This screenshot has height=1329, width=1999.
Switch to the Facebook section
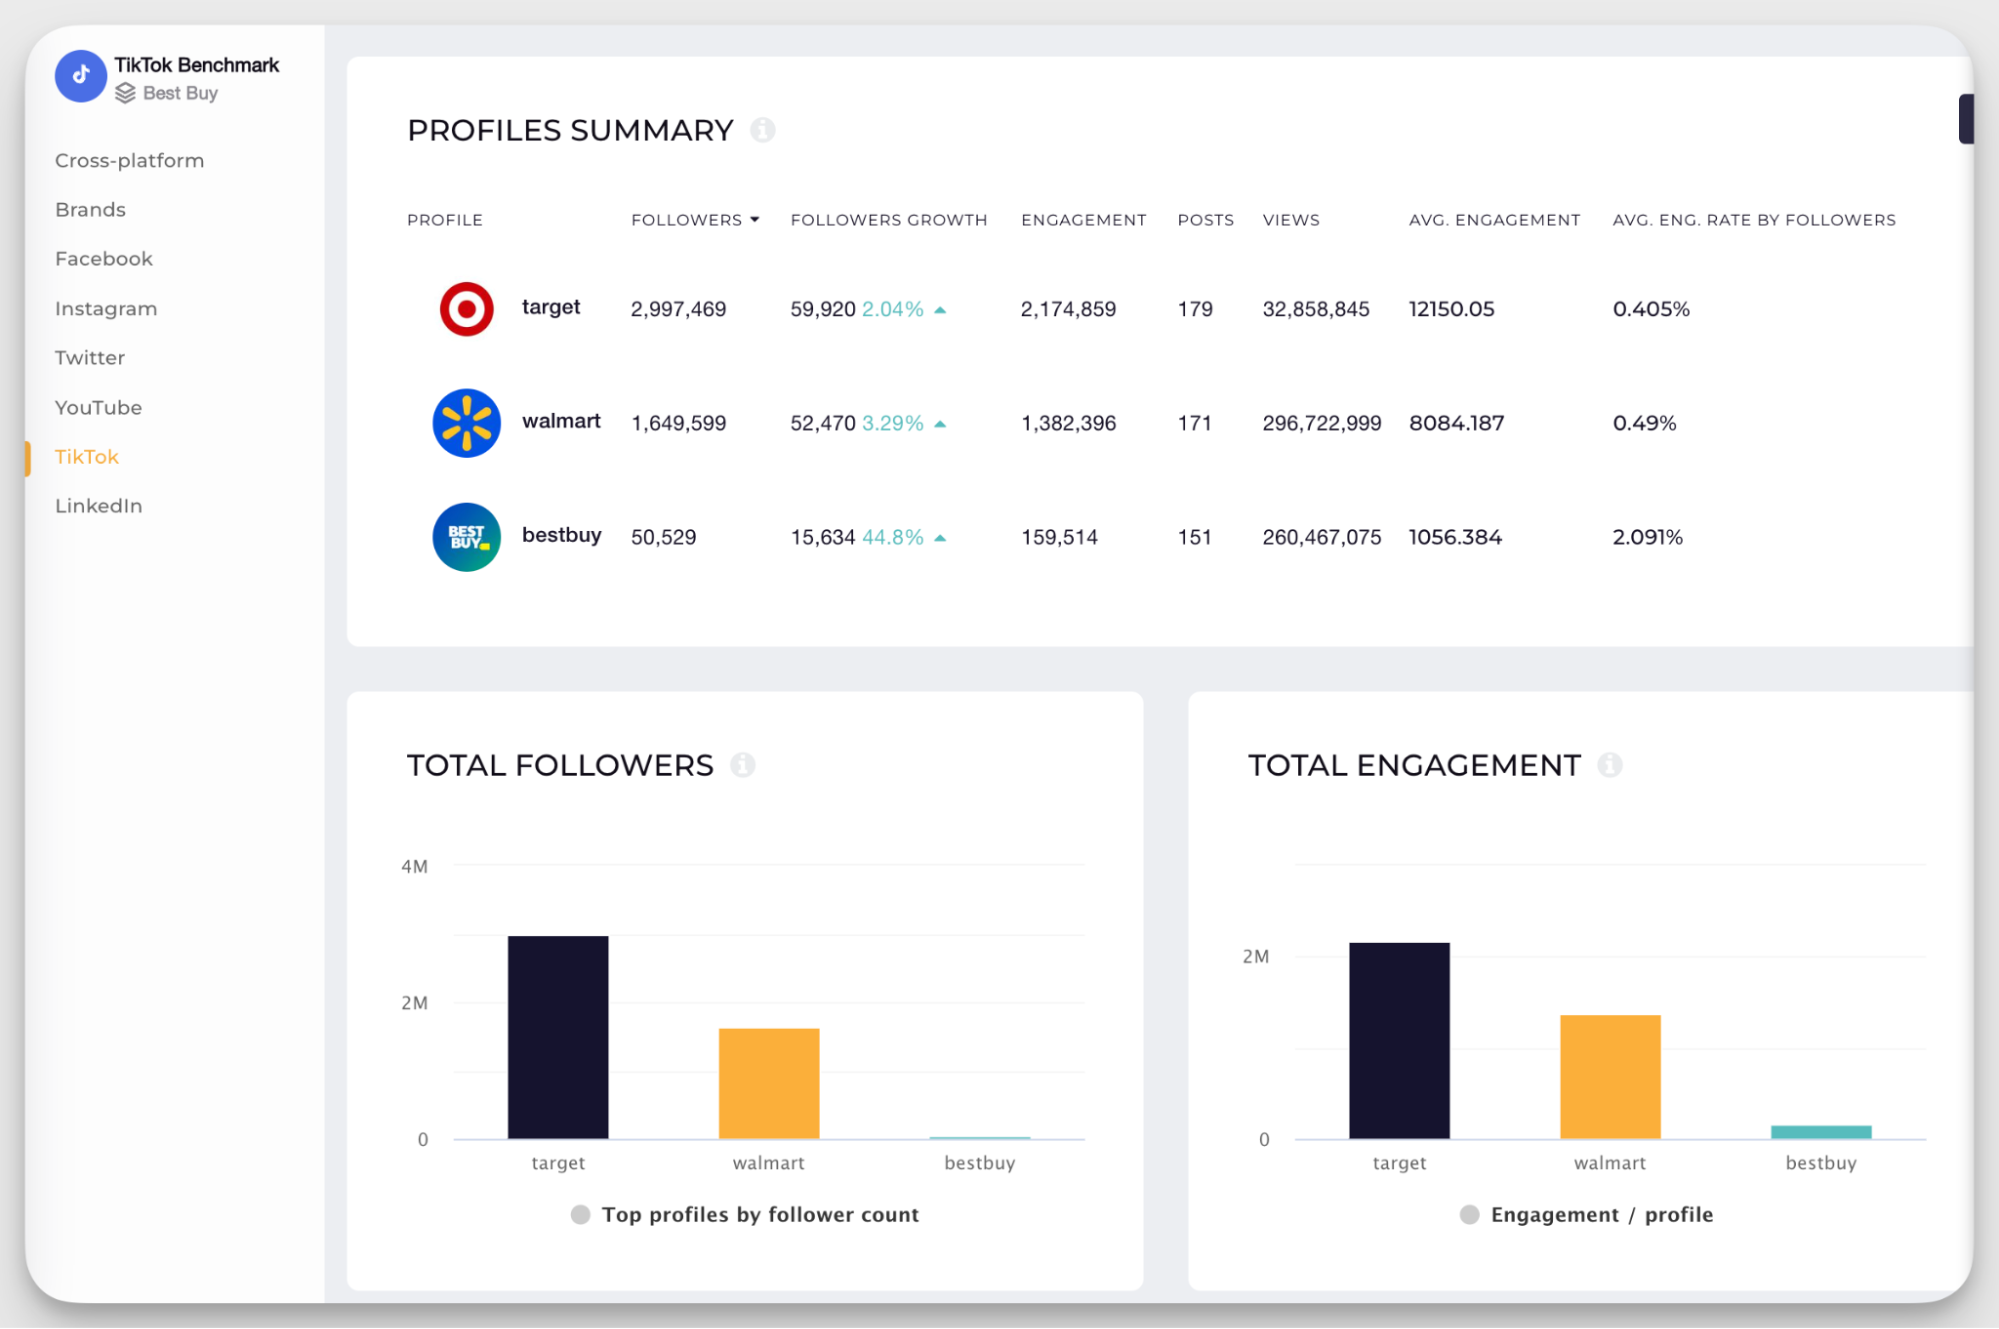point(104,258)
